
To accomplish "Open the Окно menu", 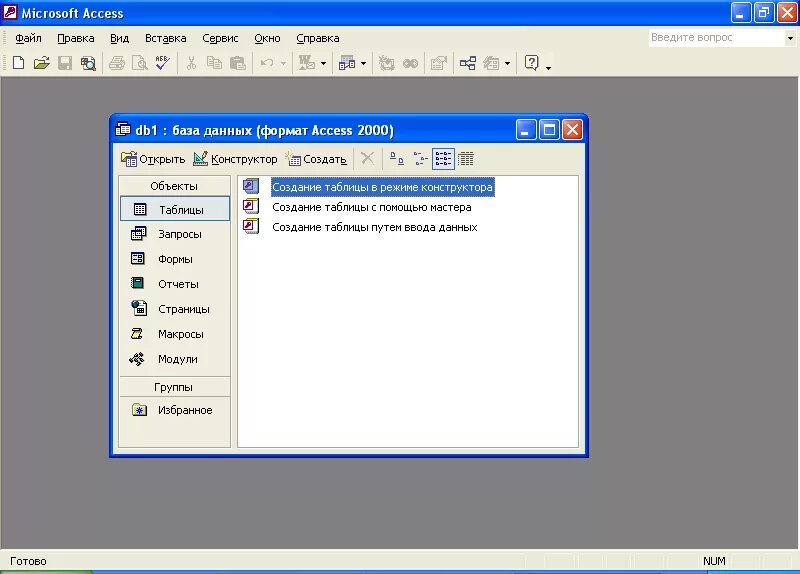I will click(x=267, y=38).
